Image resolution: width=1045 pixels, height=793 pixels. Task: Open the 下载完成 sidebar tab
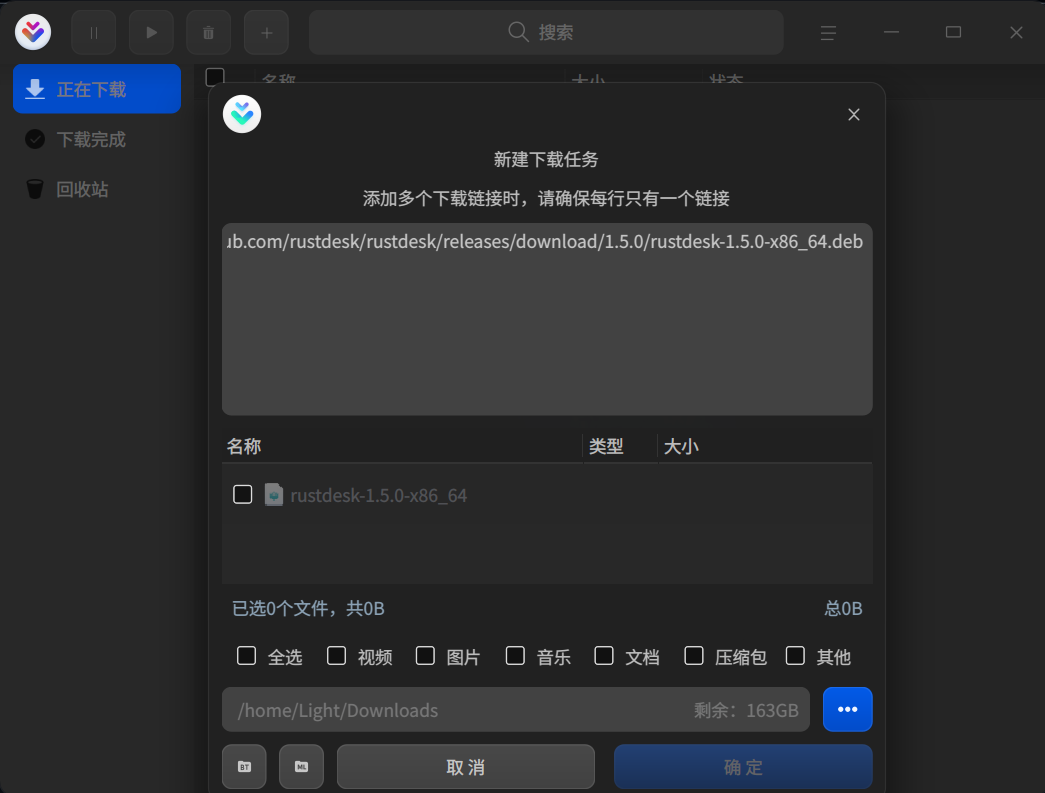tap(97, 139)
